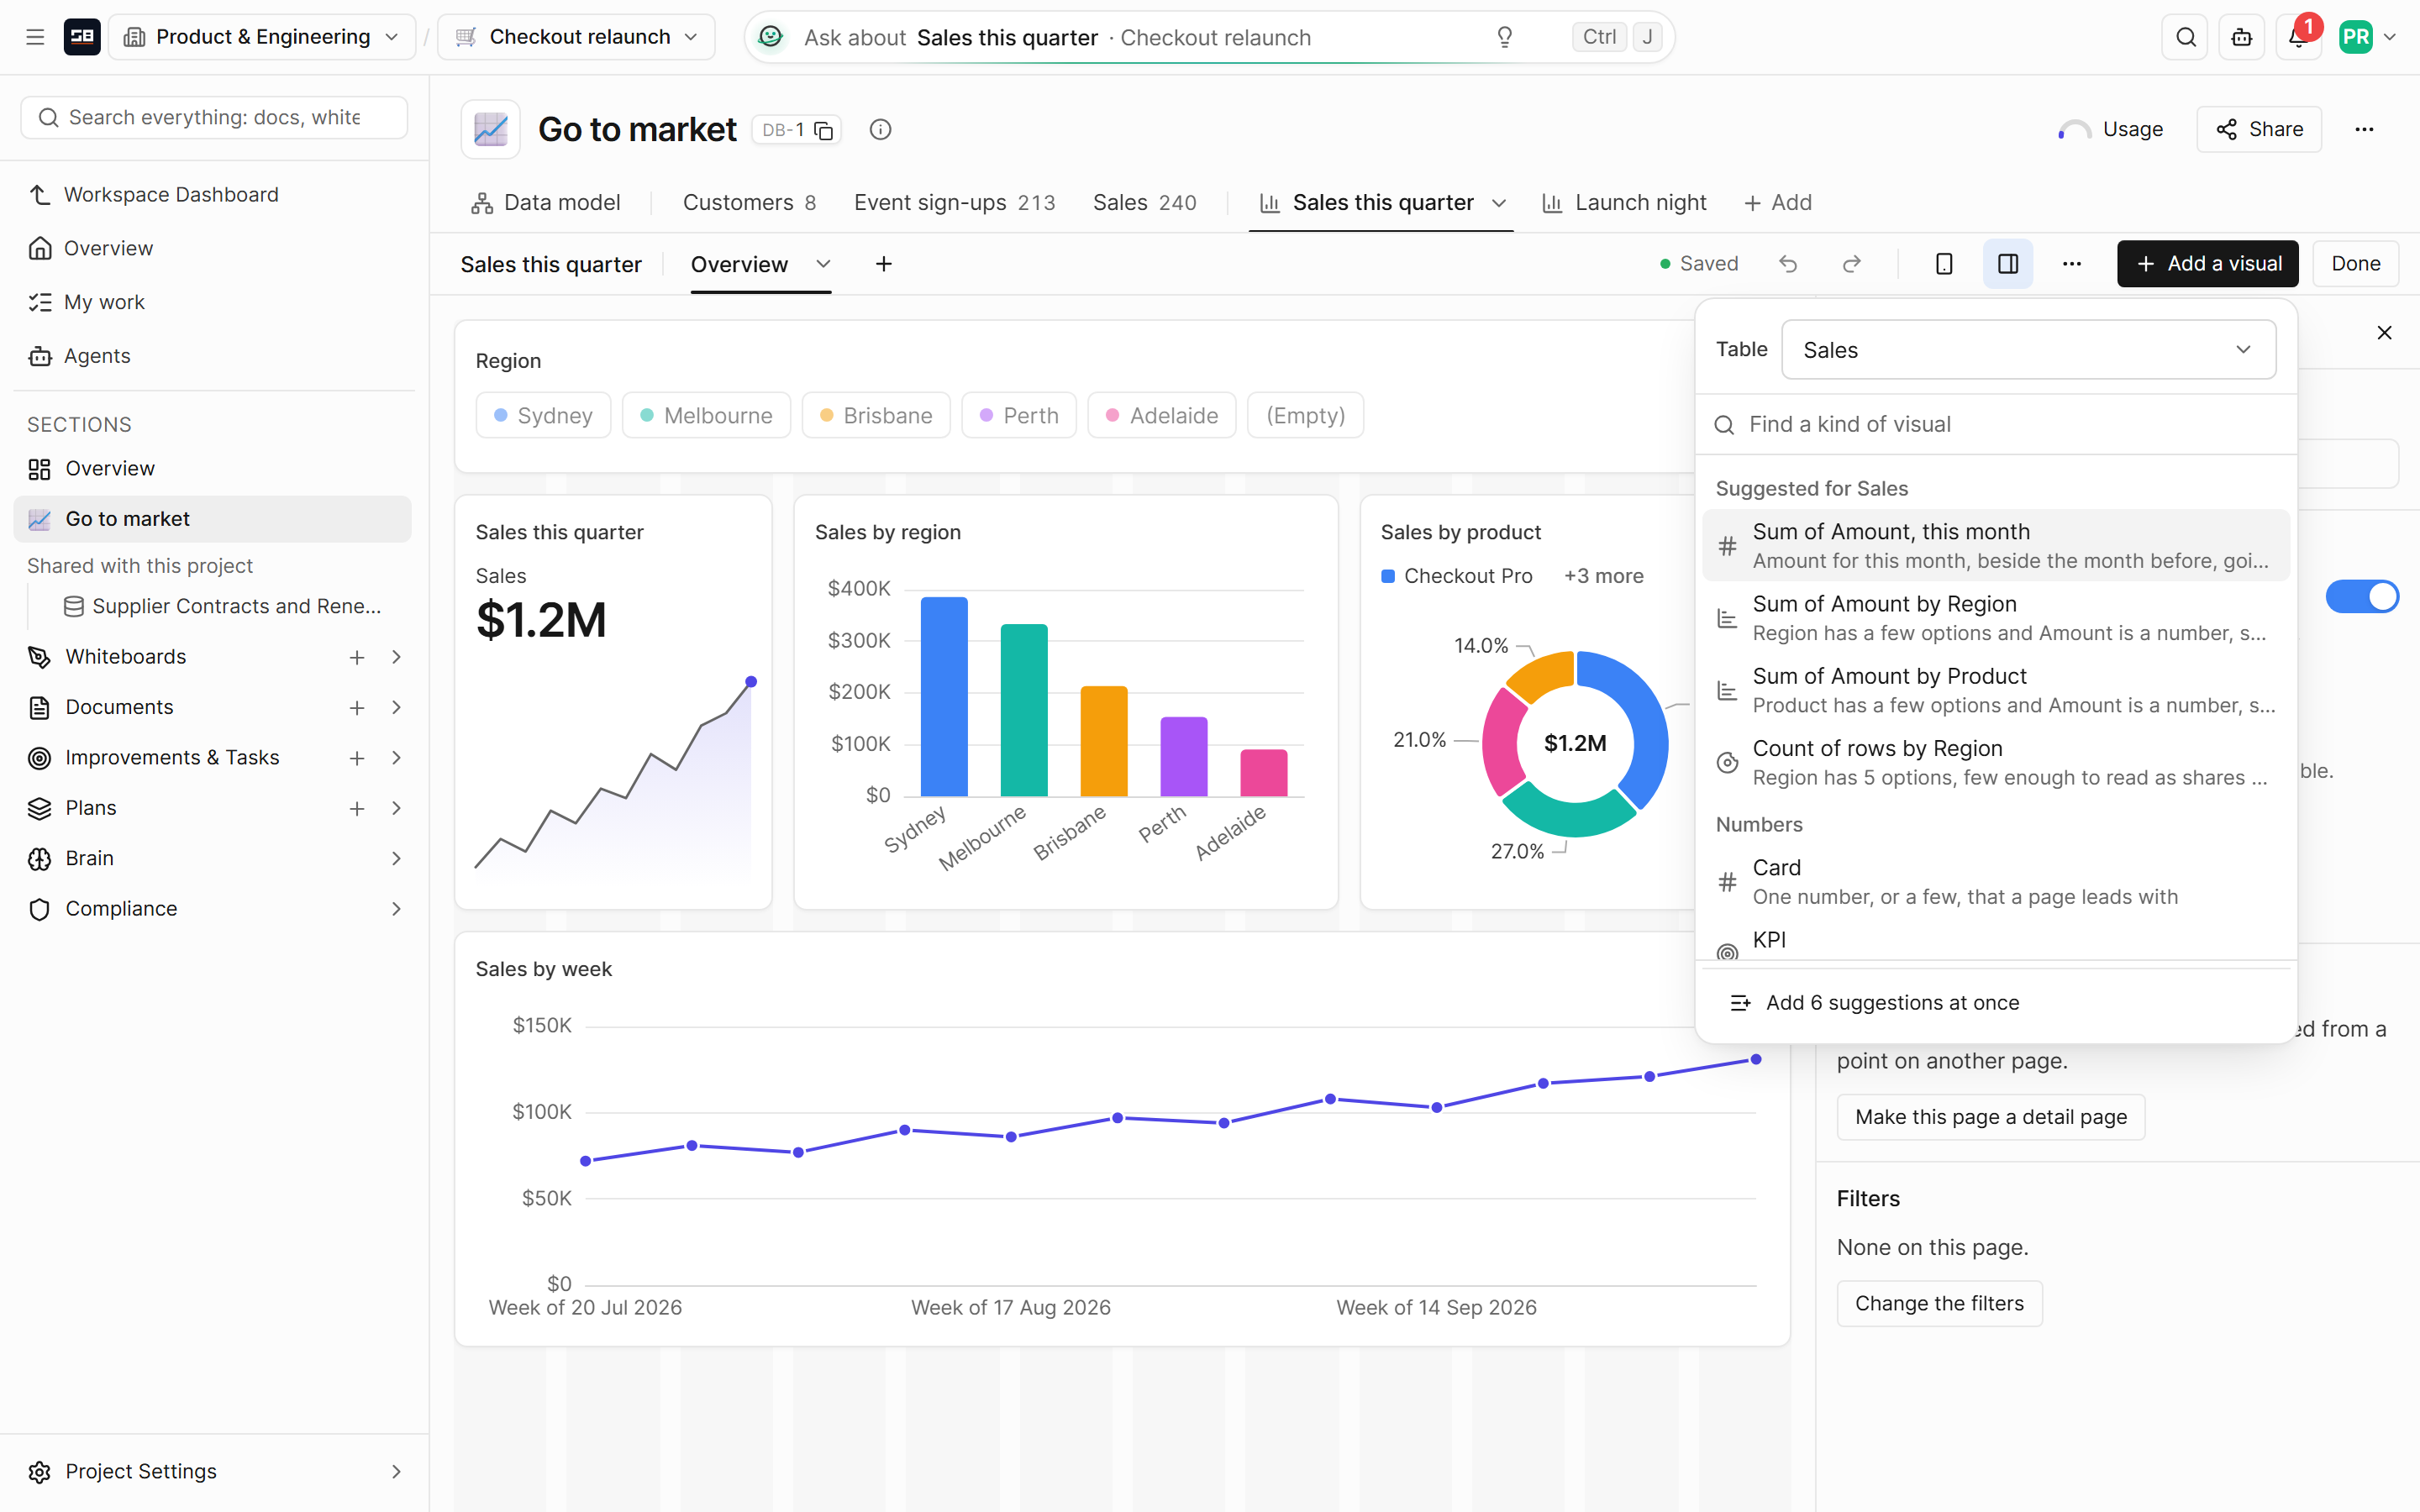Image resolution: width=2420 pixels, height=1512 pixels.
Task: Open the Data model tab
Action: tap(546, 202)
